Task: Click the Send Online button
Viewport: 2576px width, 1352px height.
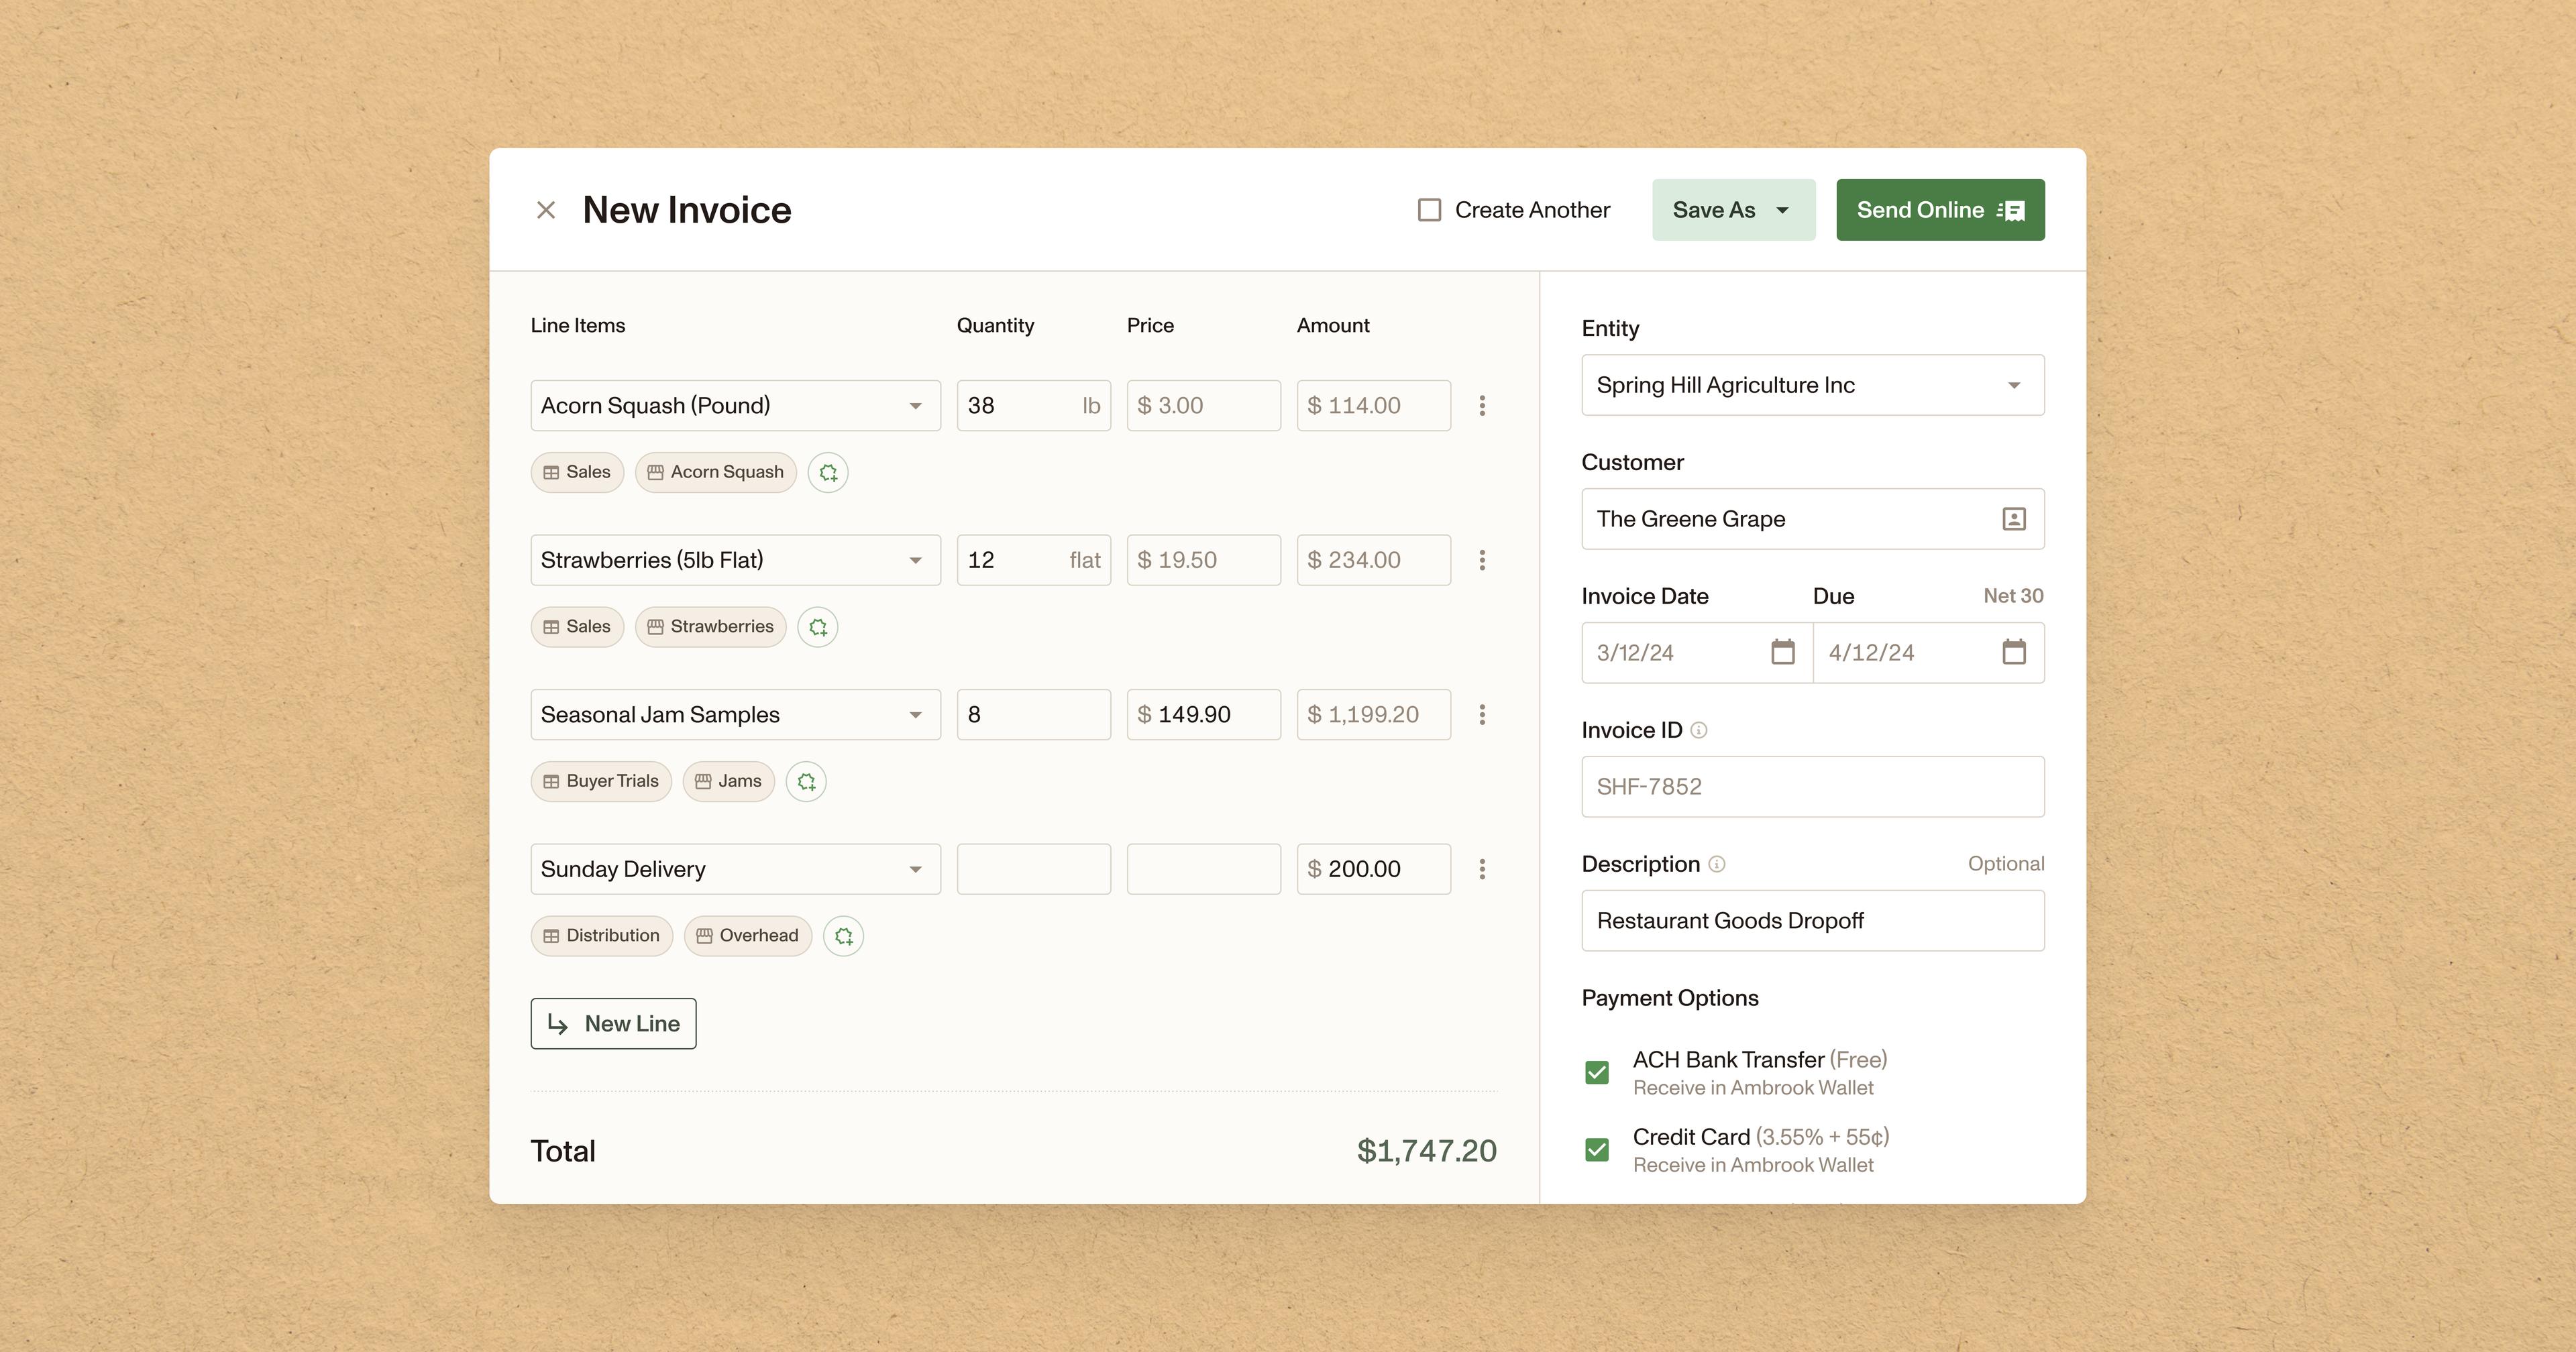Action: 1940,210
